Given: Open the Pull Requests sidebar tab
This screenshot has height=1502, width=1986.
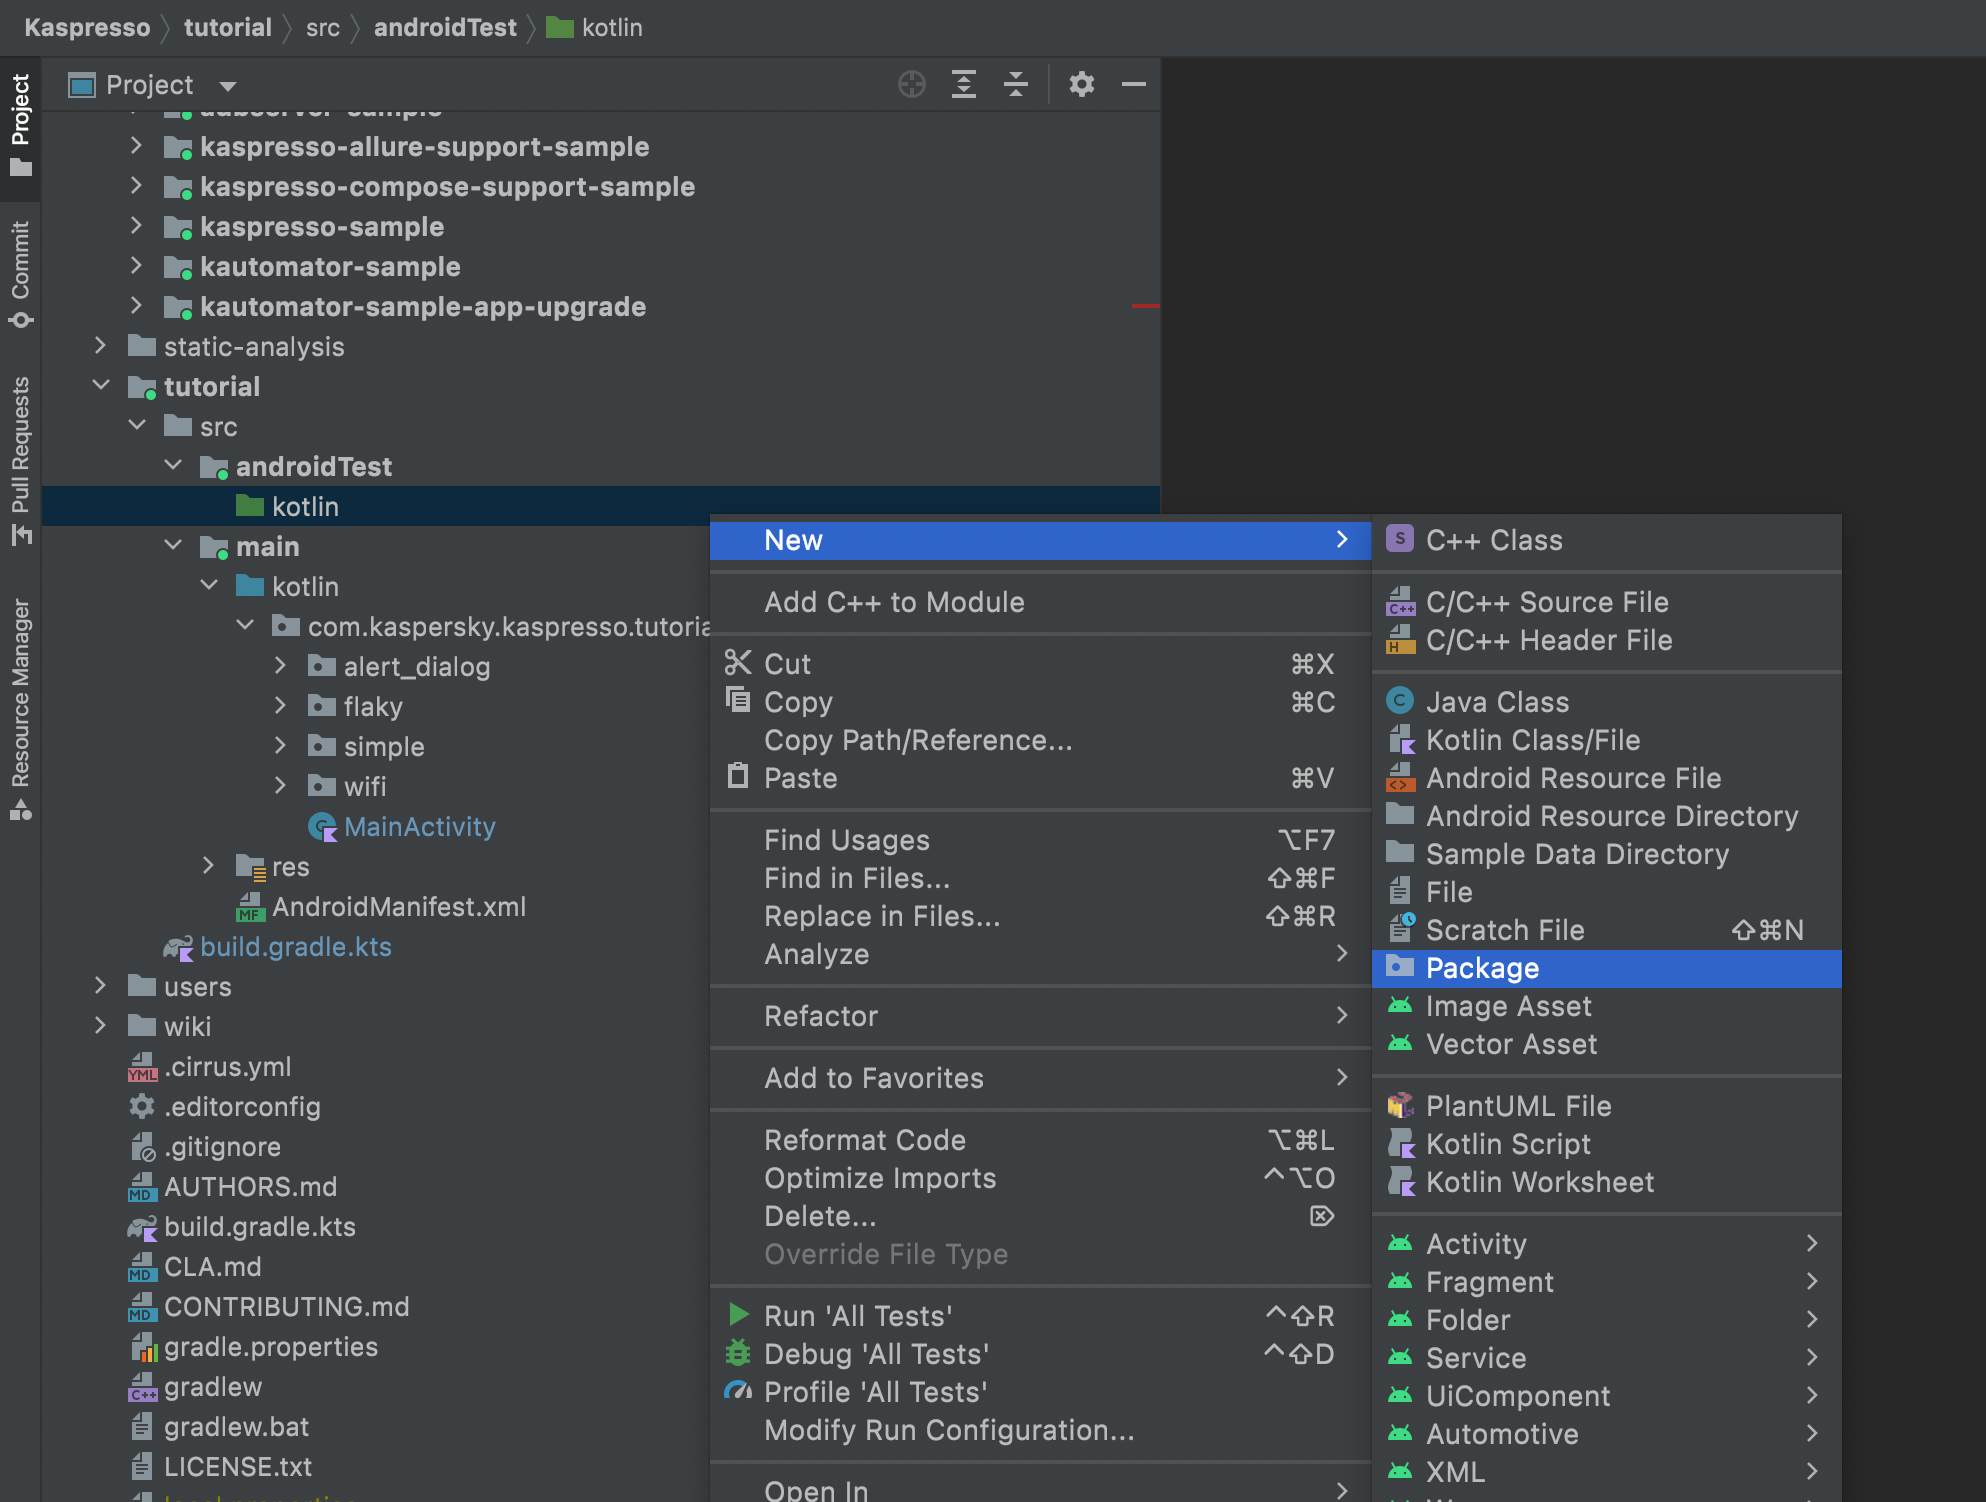Looking at the screenshot, I should coord(20,460).
